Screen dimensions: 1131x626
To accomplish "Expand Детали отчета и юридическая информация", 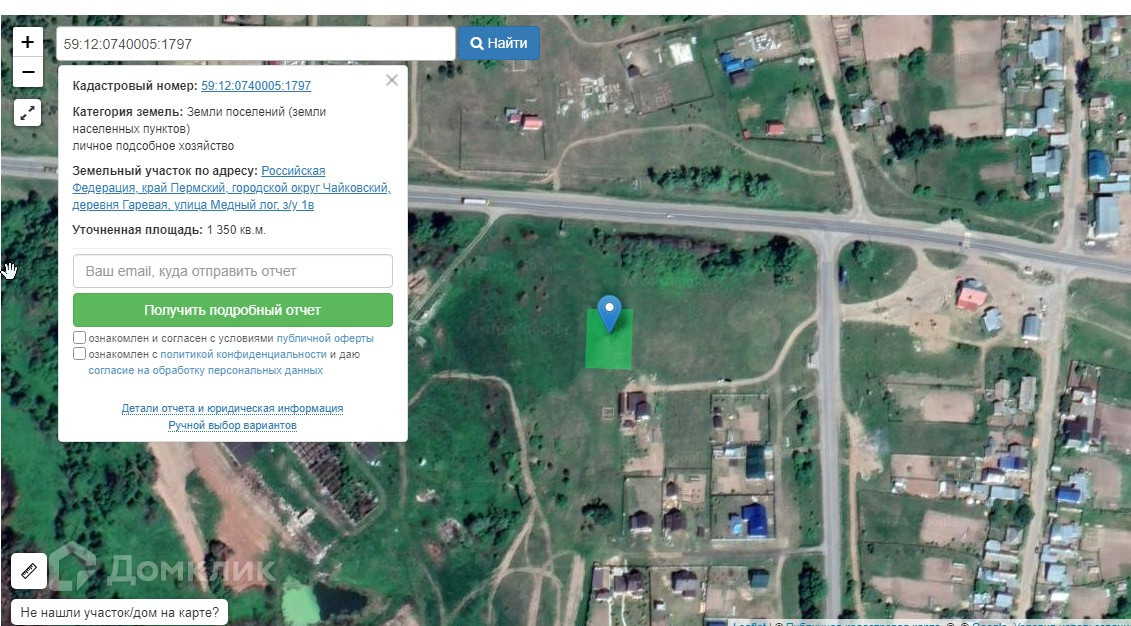I will (x=232, y=408).
